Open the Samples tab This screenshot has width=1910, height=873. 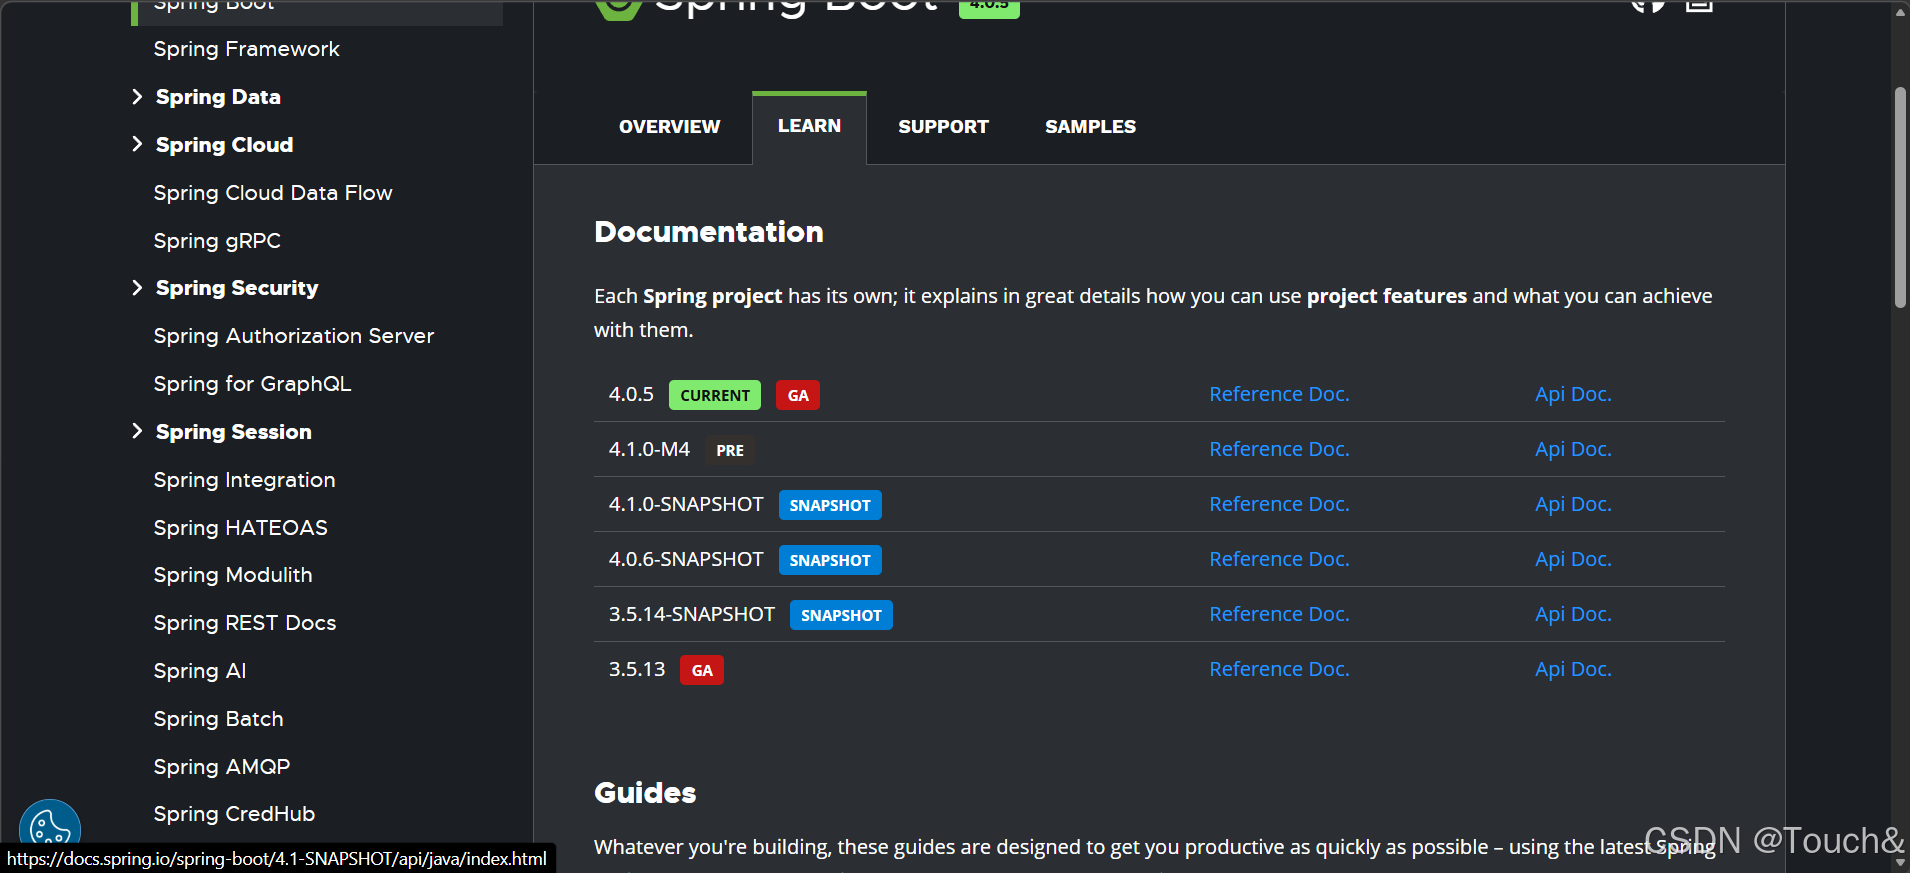tap(1090, 127)
